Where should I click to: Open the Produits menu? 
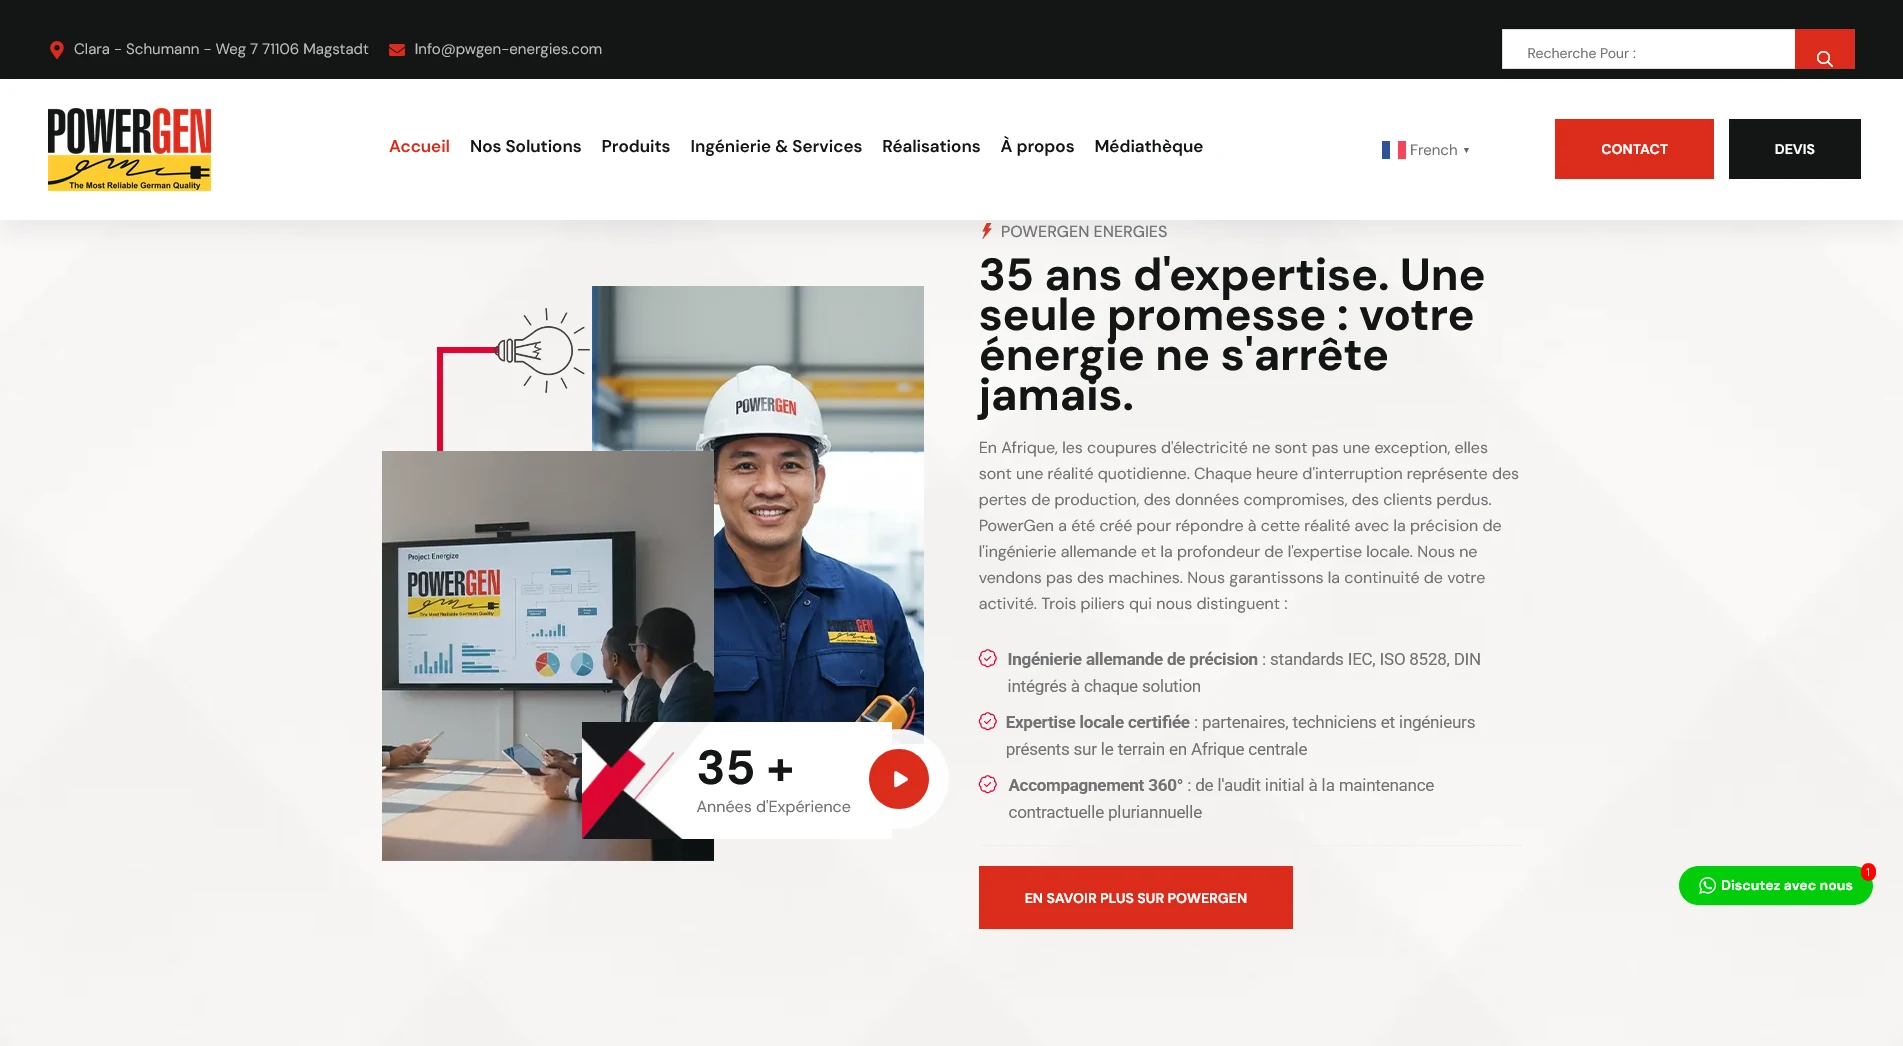pos(635,146)
